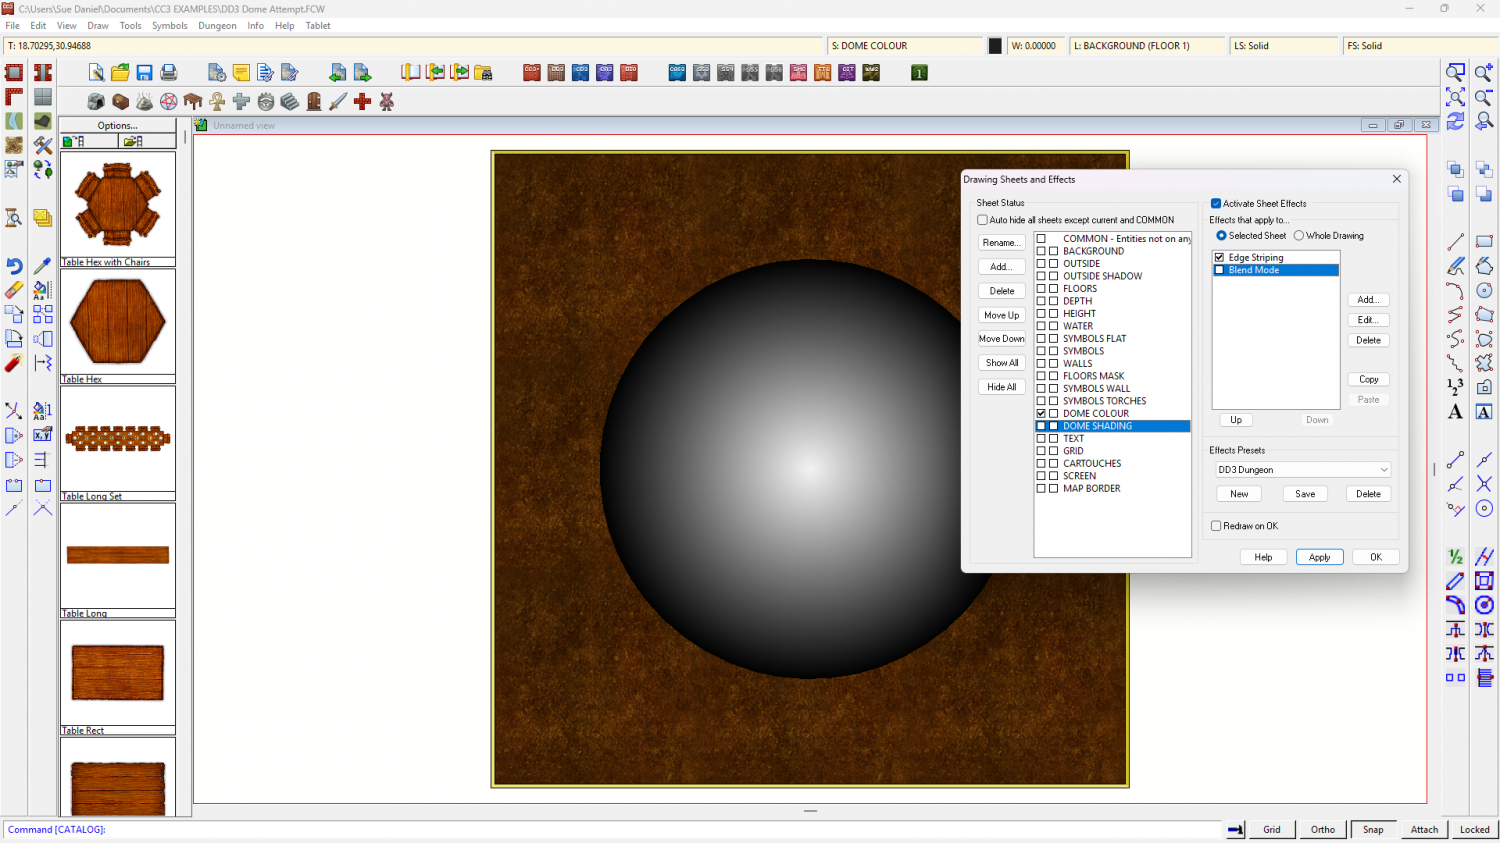The width and height of the screenshot is (1500, 843).
Task: Click the red cross symbol catalog icon
Action: click(362, 101)
